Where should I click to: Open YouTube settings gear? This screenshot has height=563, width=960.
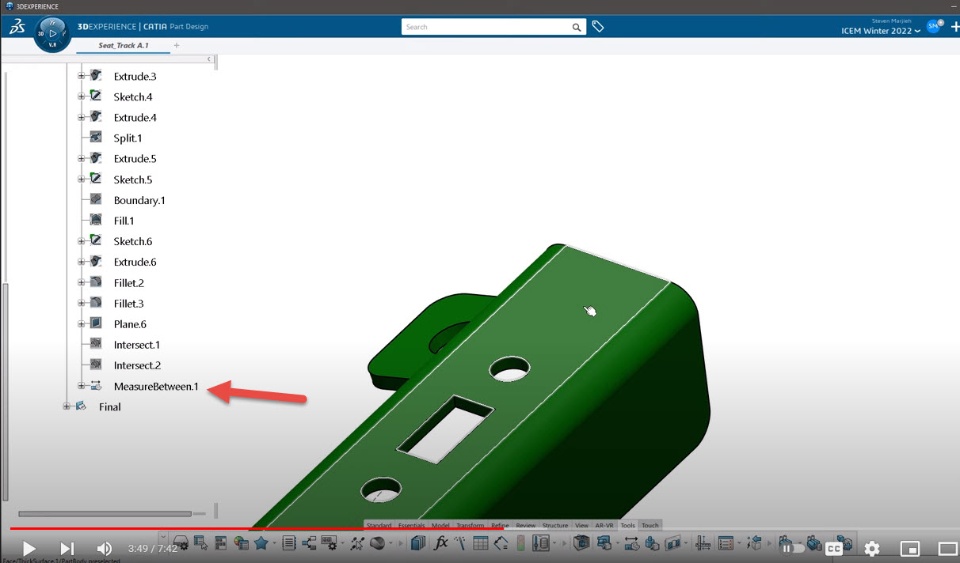tap(871, 548)
